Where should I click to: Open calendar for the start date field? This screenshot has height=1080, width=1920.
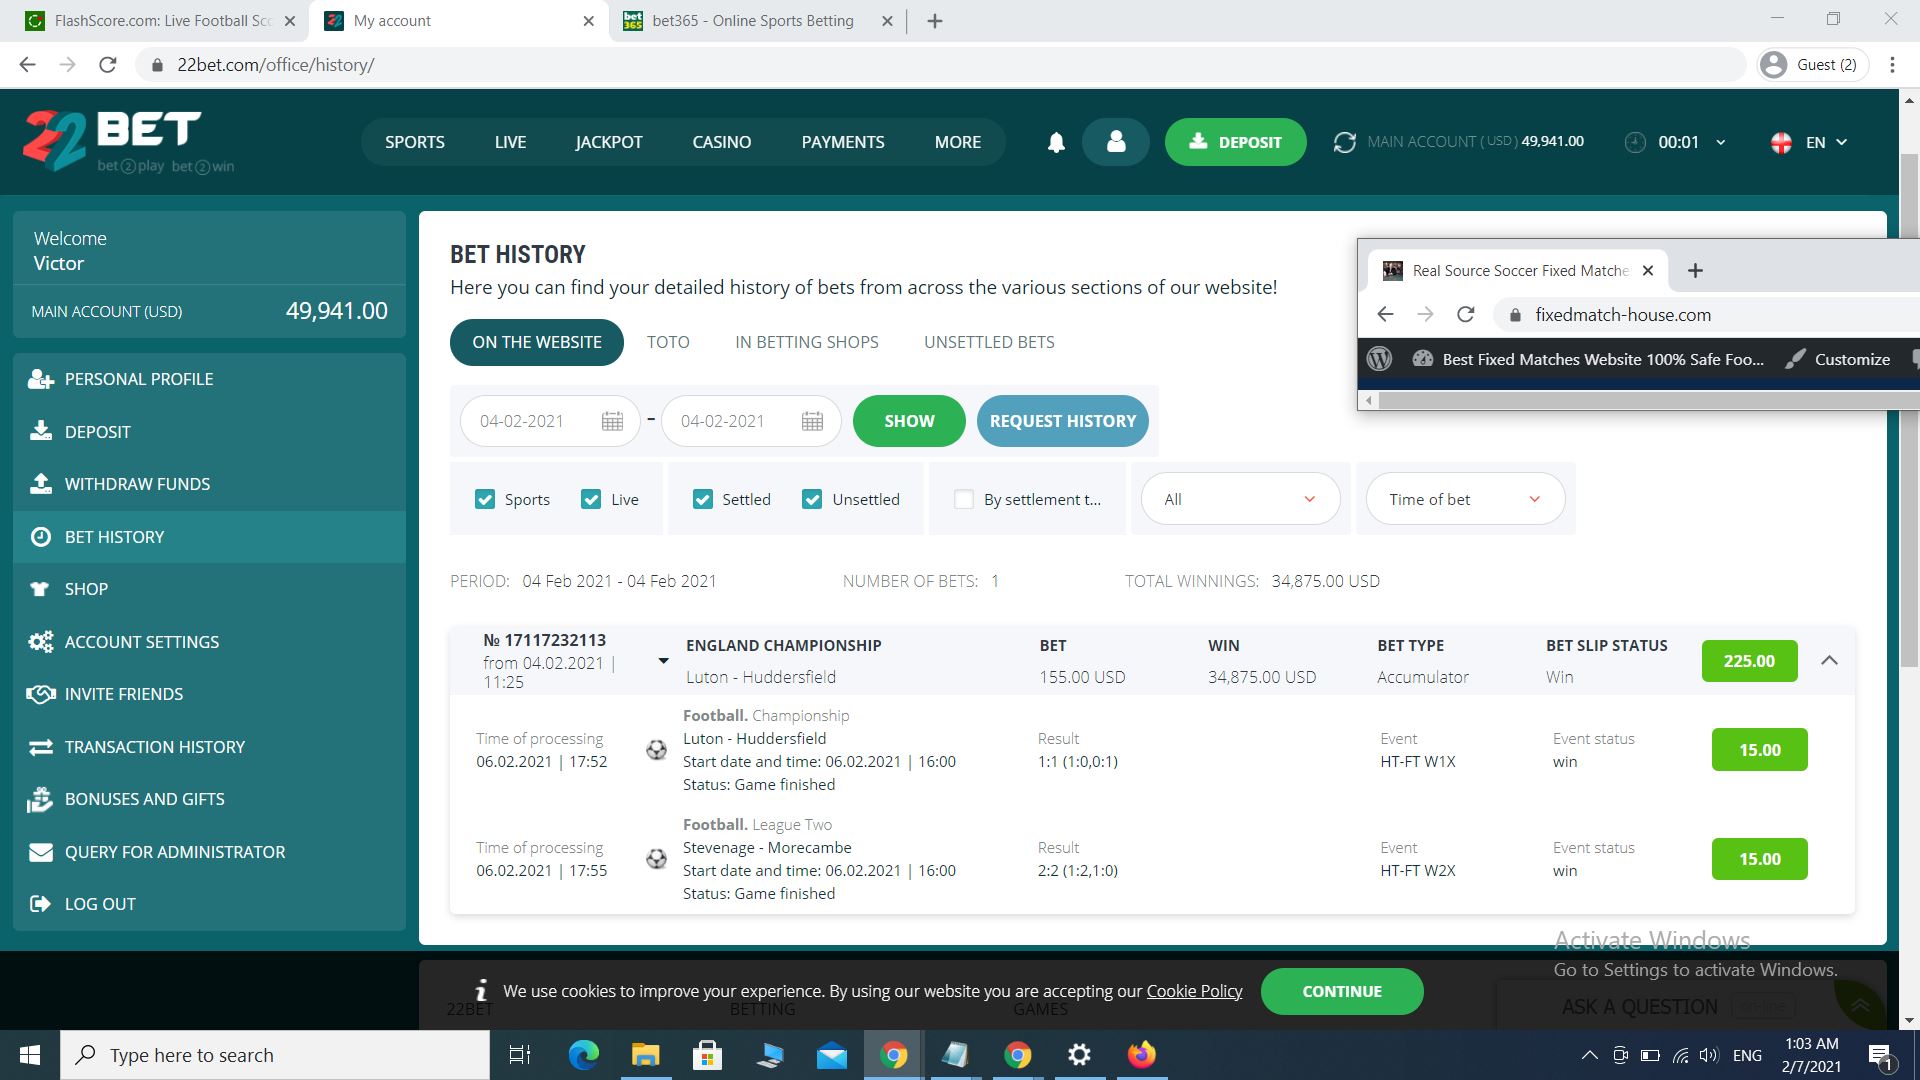point(612,421)
